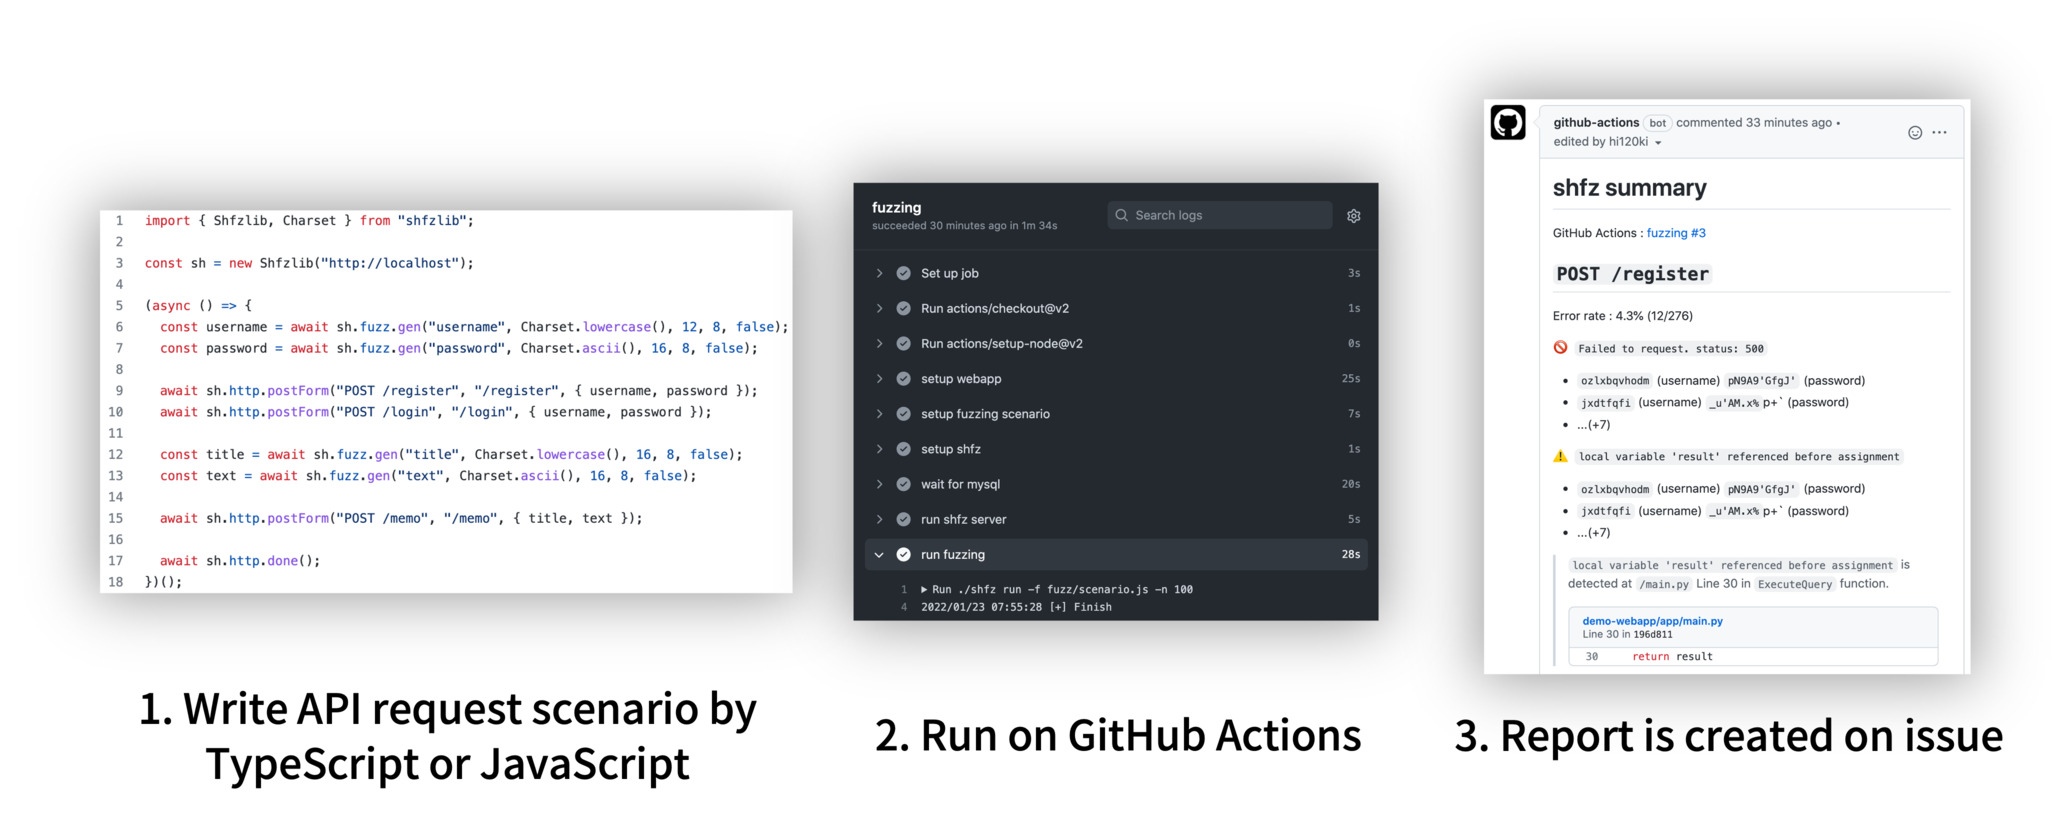2069x814 pixels.
Task: Click the Line 30 in 196d811 text
Action: click(x=1627, y=635)
